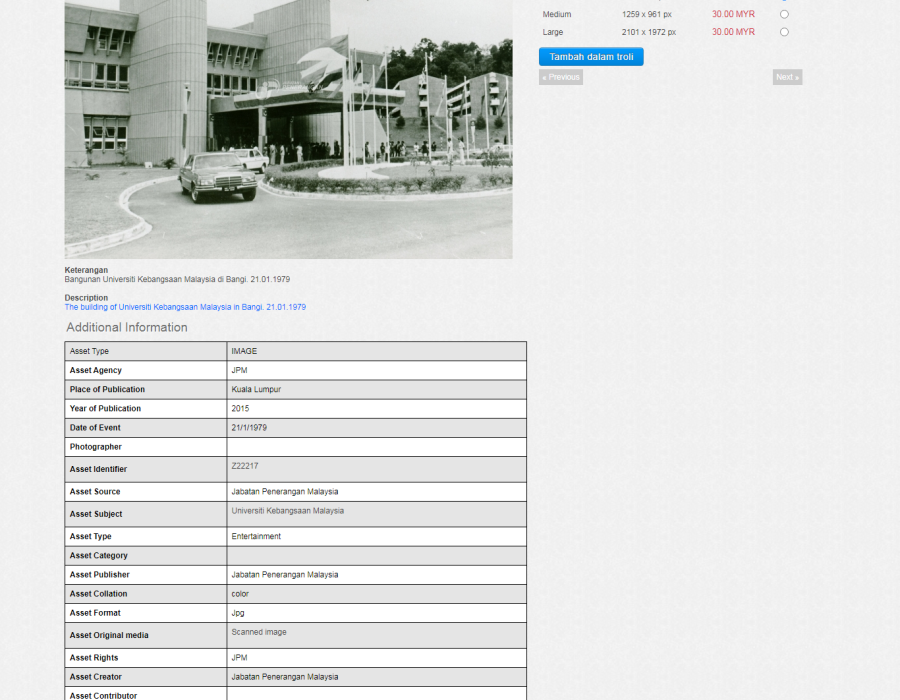900x700 pixels.
Task: Click the Z22217 asset identifier
Action: click(245, 466)
